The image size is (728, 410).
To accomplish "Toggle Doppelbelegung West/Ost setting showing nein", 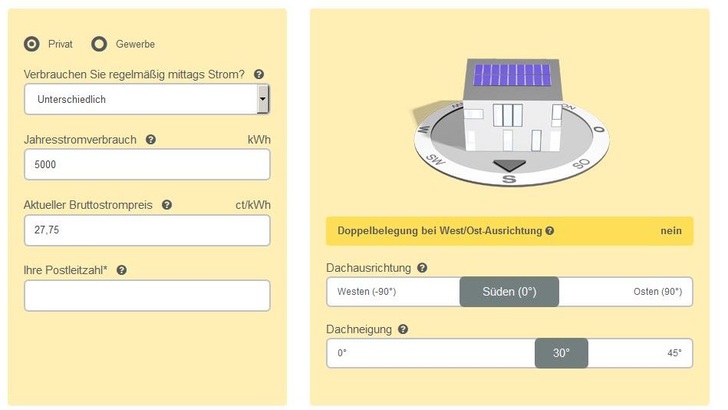I will pos(670,231).
